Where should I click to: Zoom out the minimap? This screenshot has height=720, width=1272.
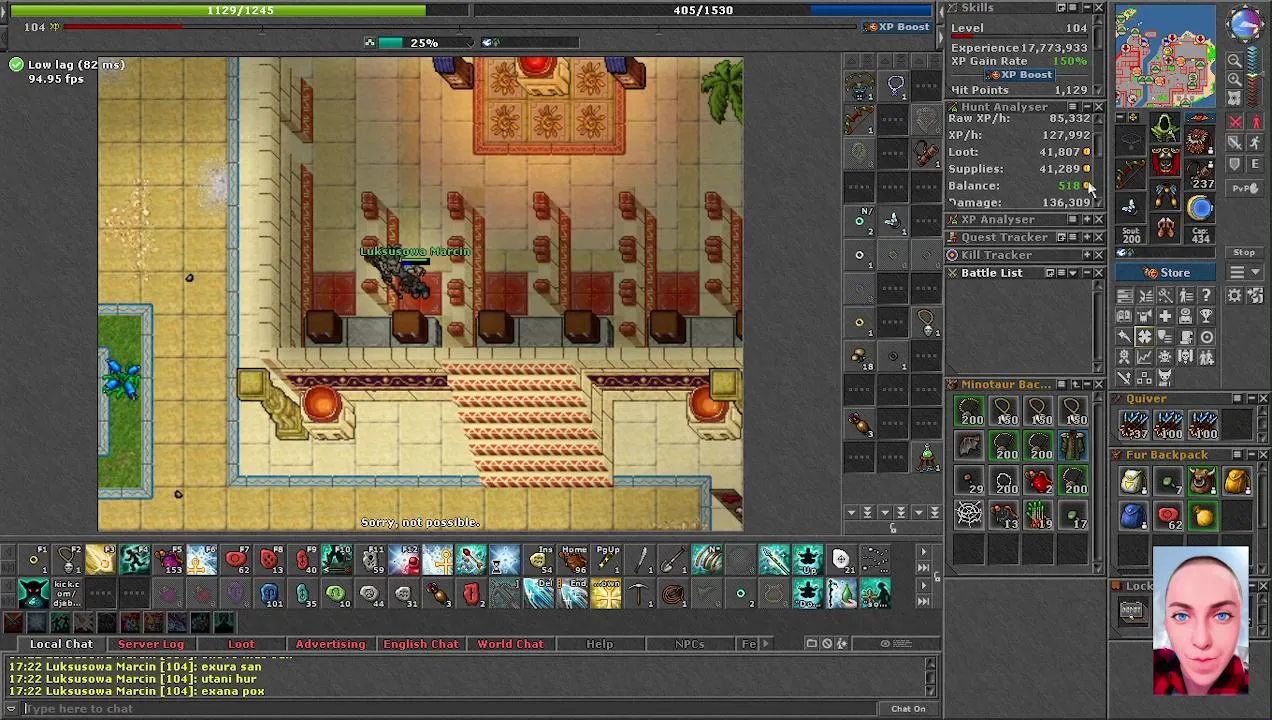click(1235, 61)
